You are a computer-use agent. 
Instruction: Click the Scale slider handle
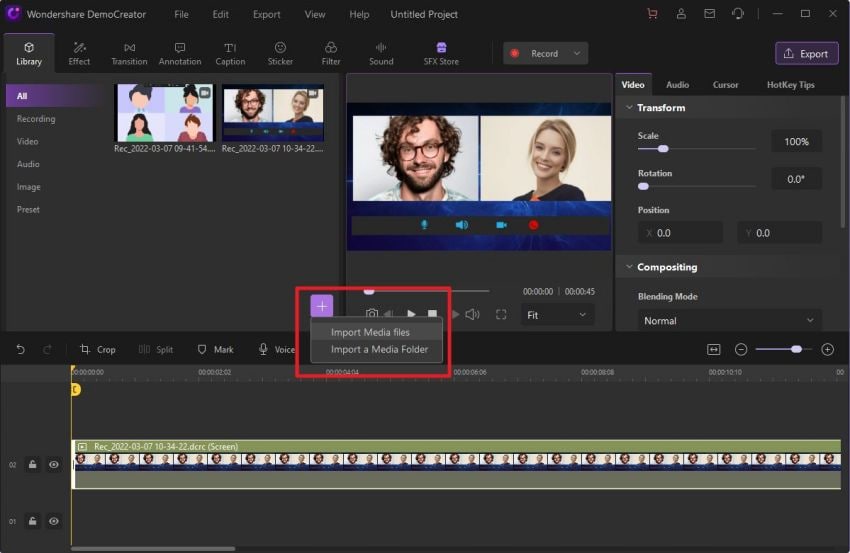662,149
